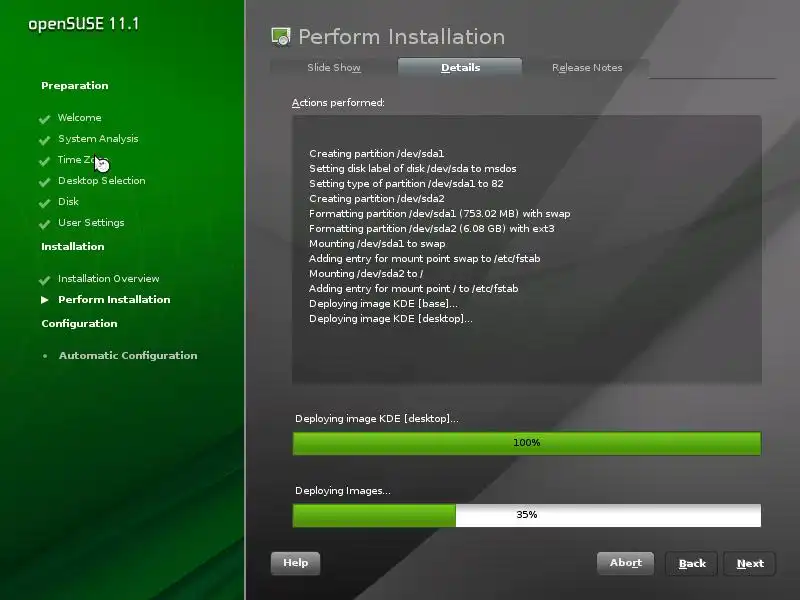Image resolution: width=800 pixels, height=600 pixels.
Task: Click the checkmark next to Disk
Action: click(x=44, y=203)
